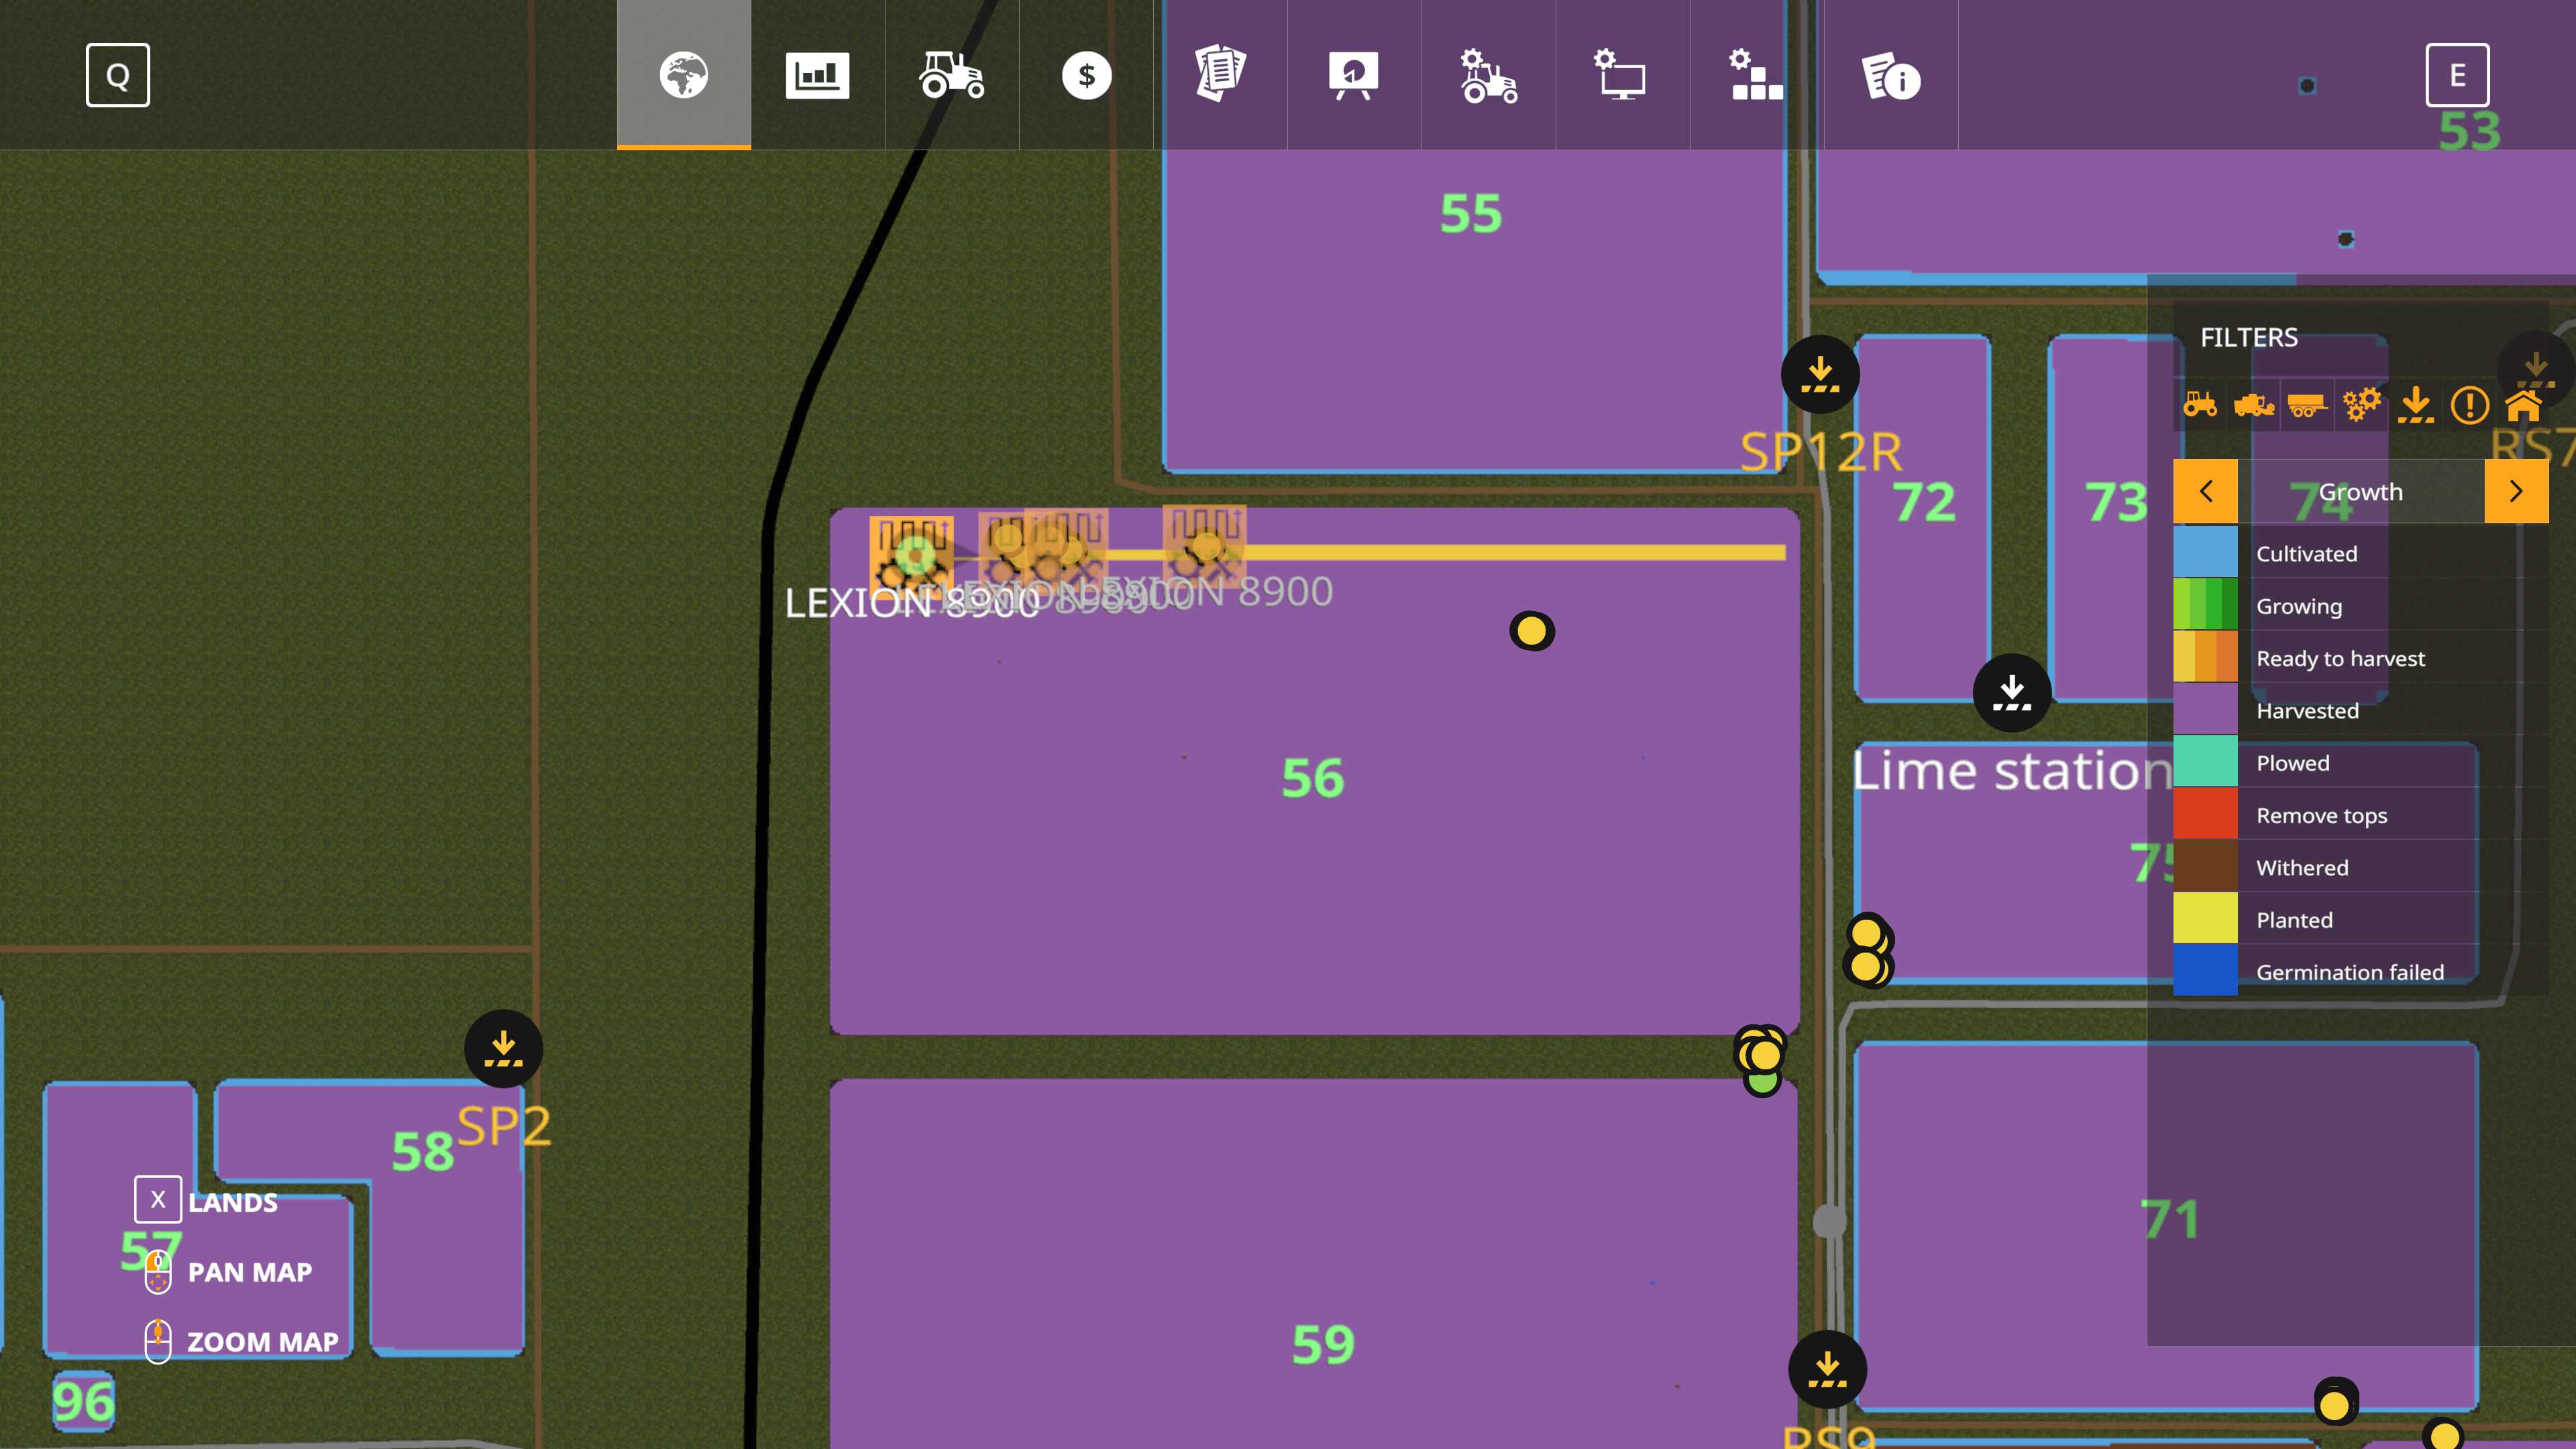Image resolution: width=2576 pixels, height=1449 pixels.
Task: Open the finances dollar tab
Action: 1086,75
